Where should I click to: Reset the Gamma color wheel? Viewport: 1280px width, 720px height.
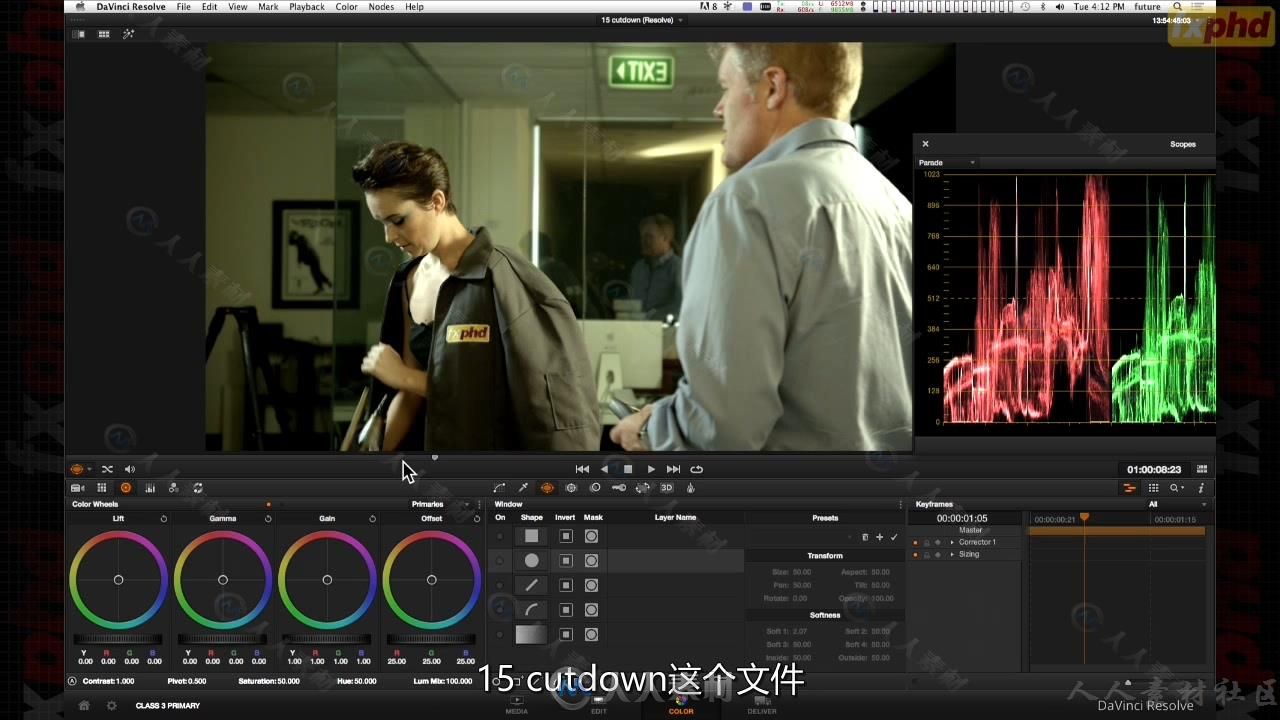pos(268,519)
